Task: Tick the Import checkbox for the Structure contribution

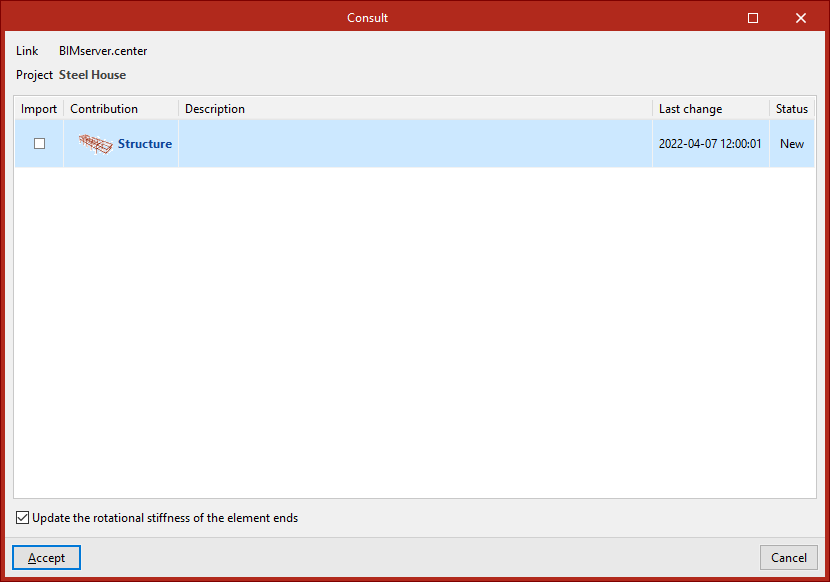Action: tap(40, 144)
